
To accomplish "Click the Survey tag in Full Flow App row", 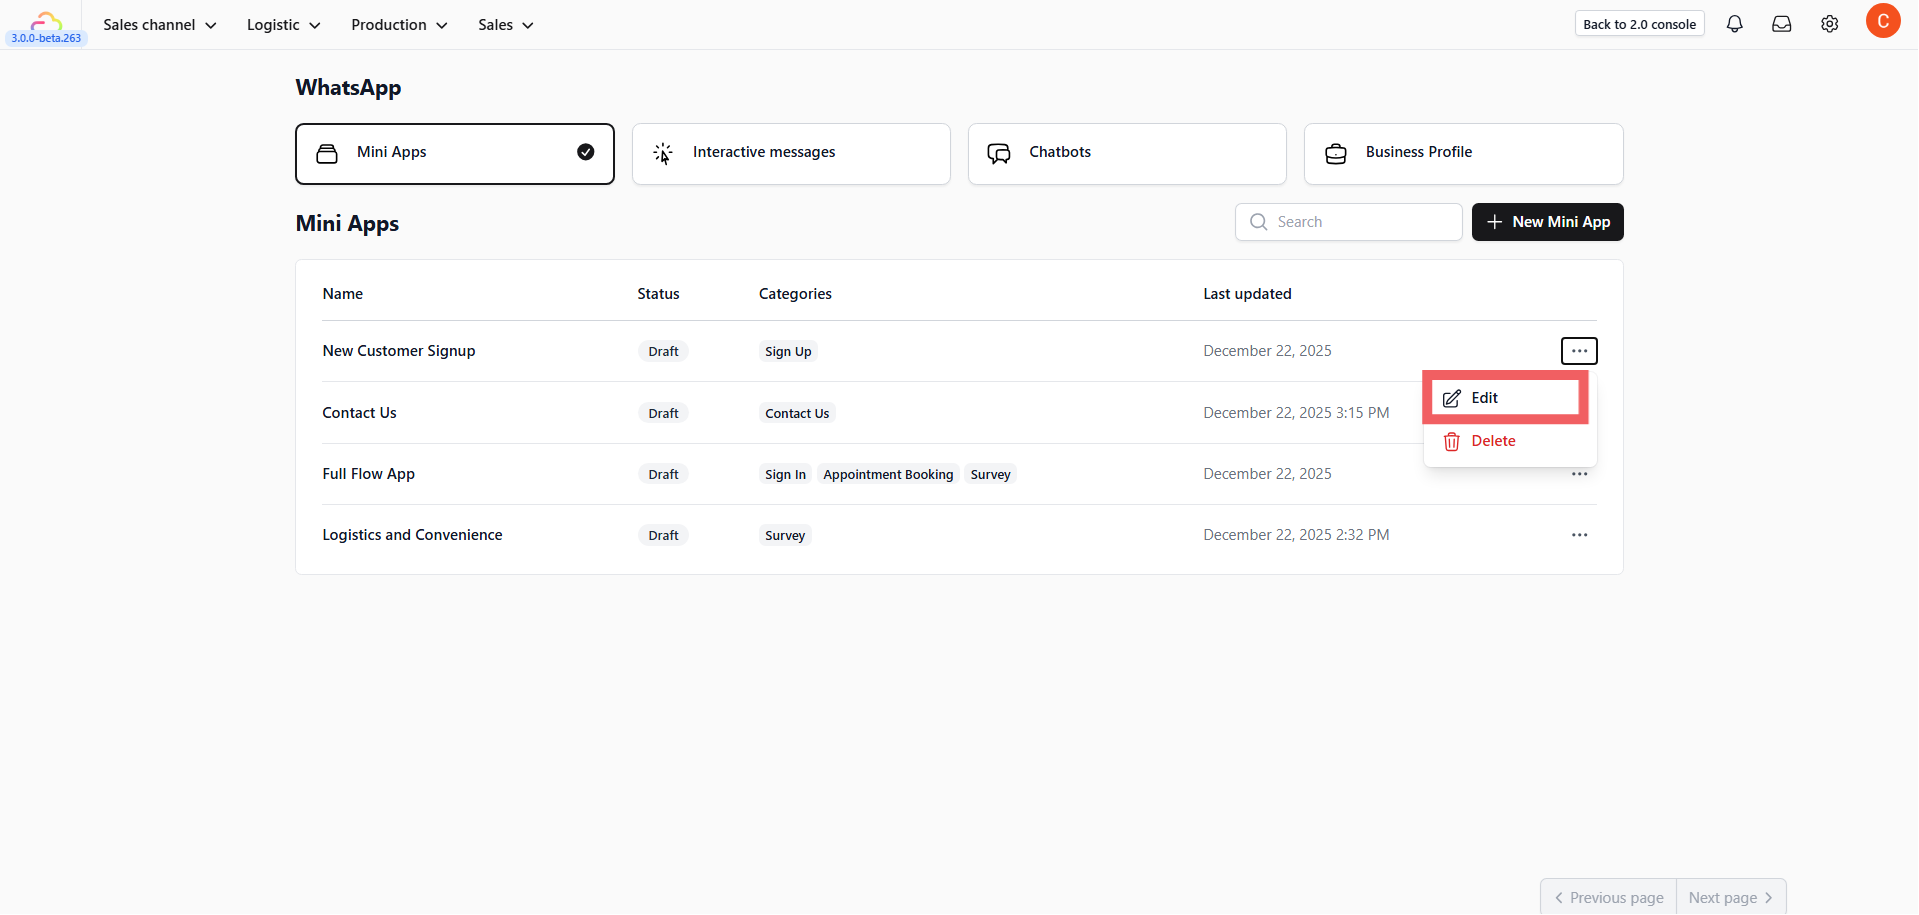I will tap(990, 474).
